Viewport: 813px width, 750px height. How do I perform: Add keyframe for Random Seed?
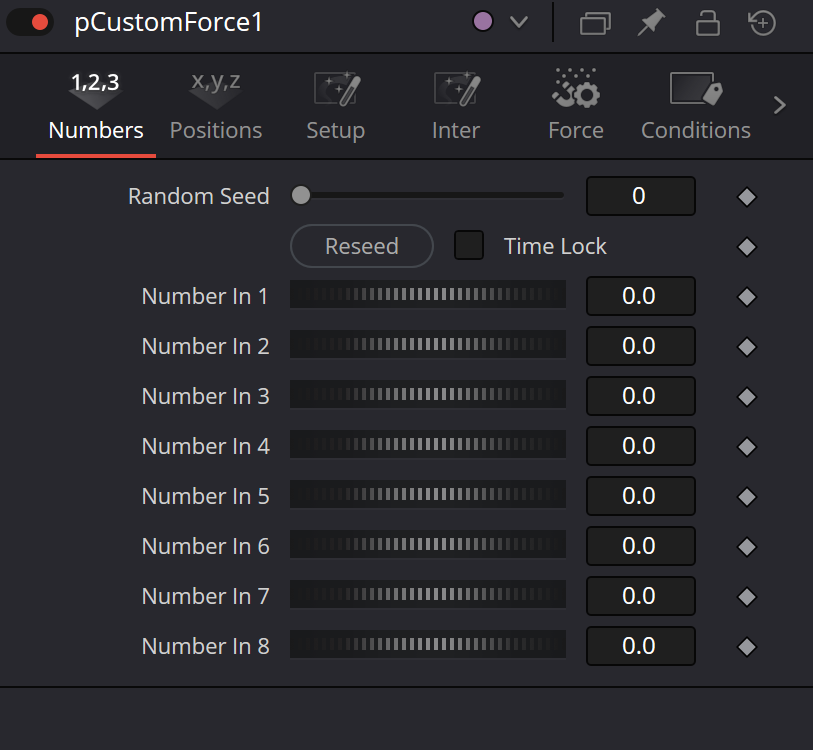pyautogui.click(x=747, y=197)
